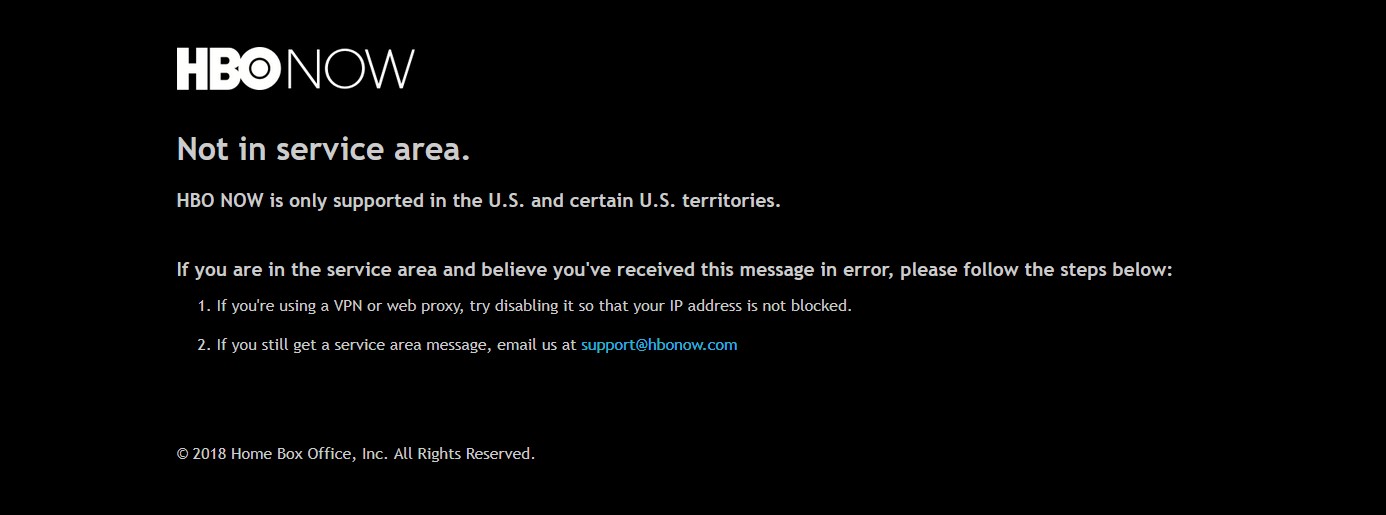Click list number '1.' marker
Viewport: 1386px width, 515px height.
(x=204, y=306)
